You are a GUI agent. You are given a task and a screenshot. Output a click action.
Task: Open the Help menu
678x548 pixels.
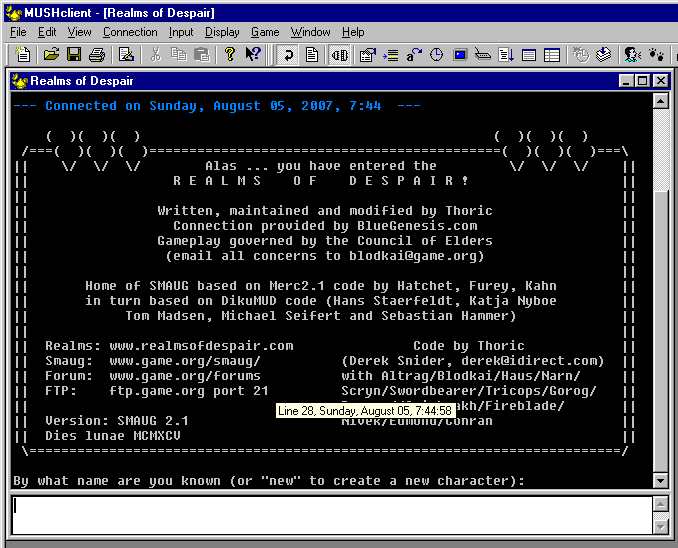353,32
